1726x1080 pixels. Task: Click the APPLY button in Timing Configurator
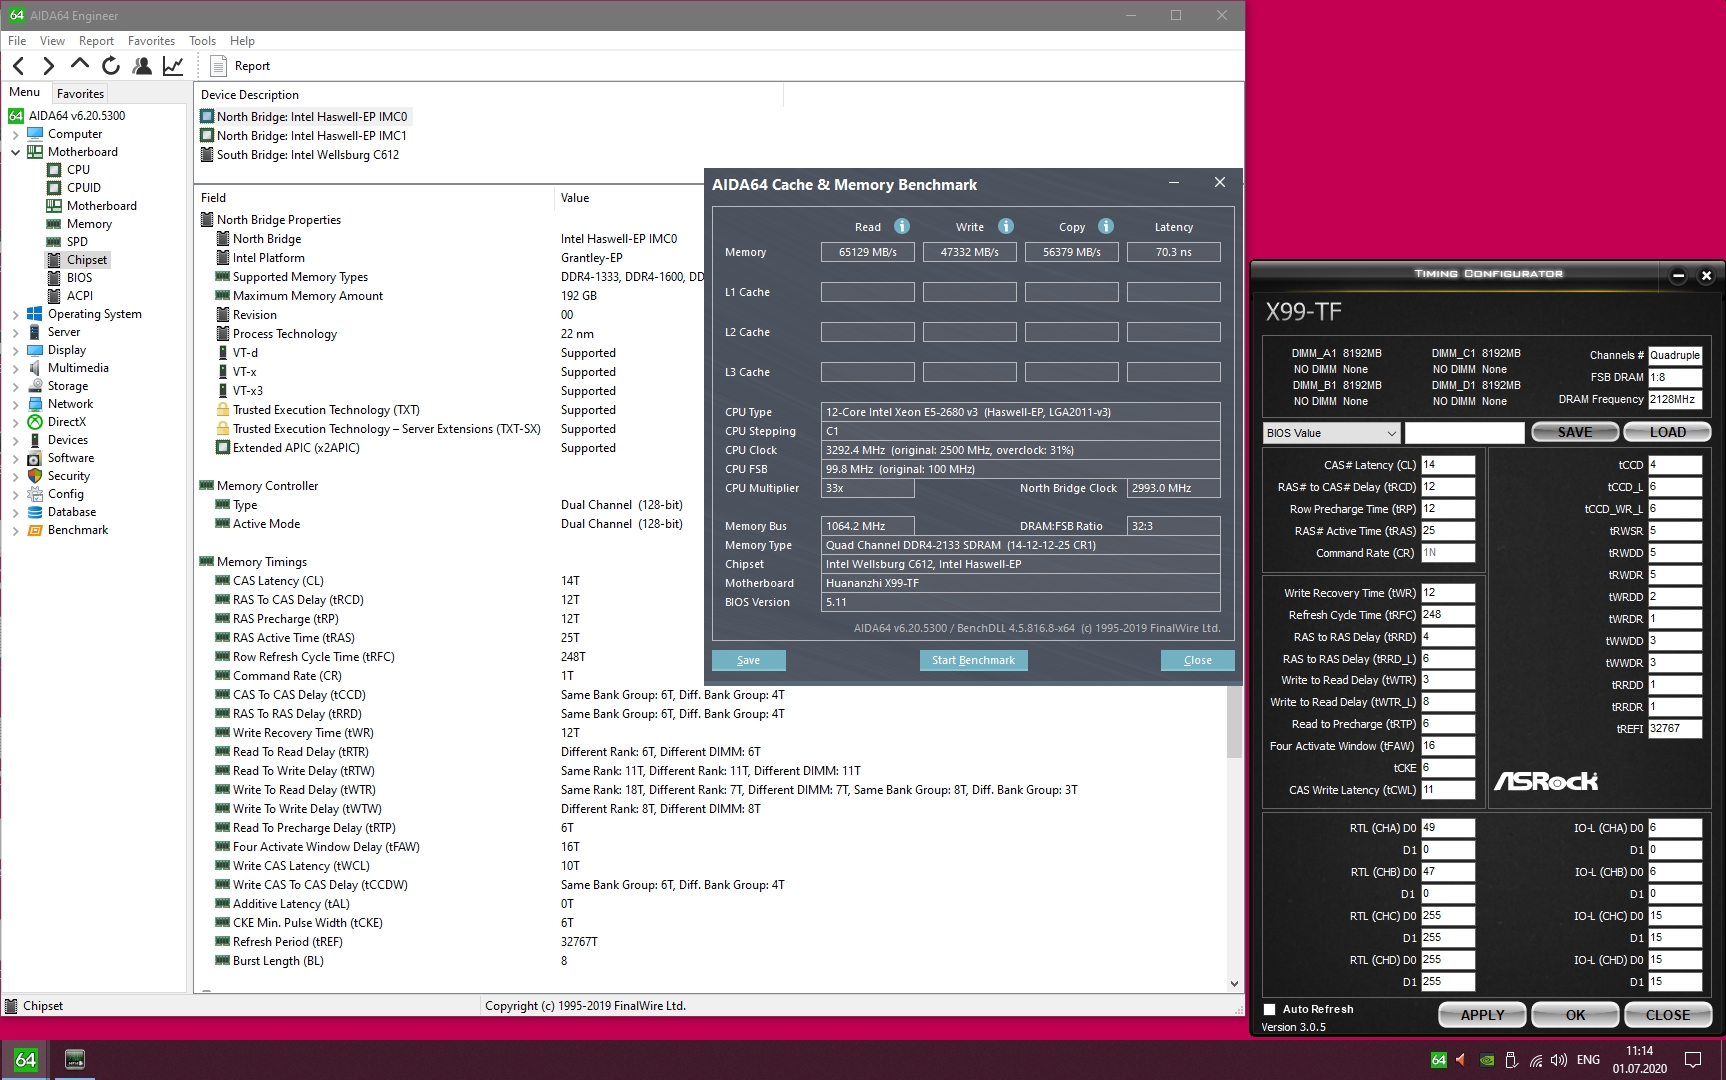pyautogui.click(x=1482, y=1015)
